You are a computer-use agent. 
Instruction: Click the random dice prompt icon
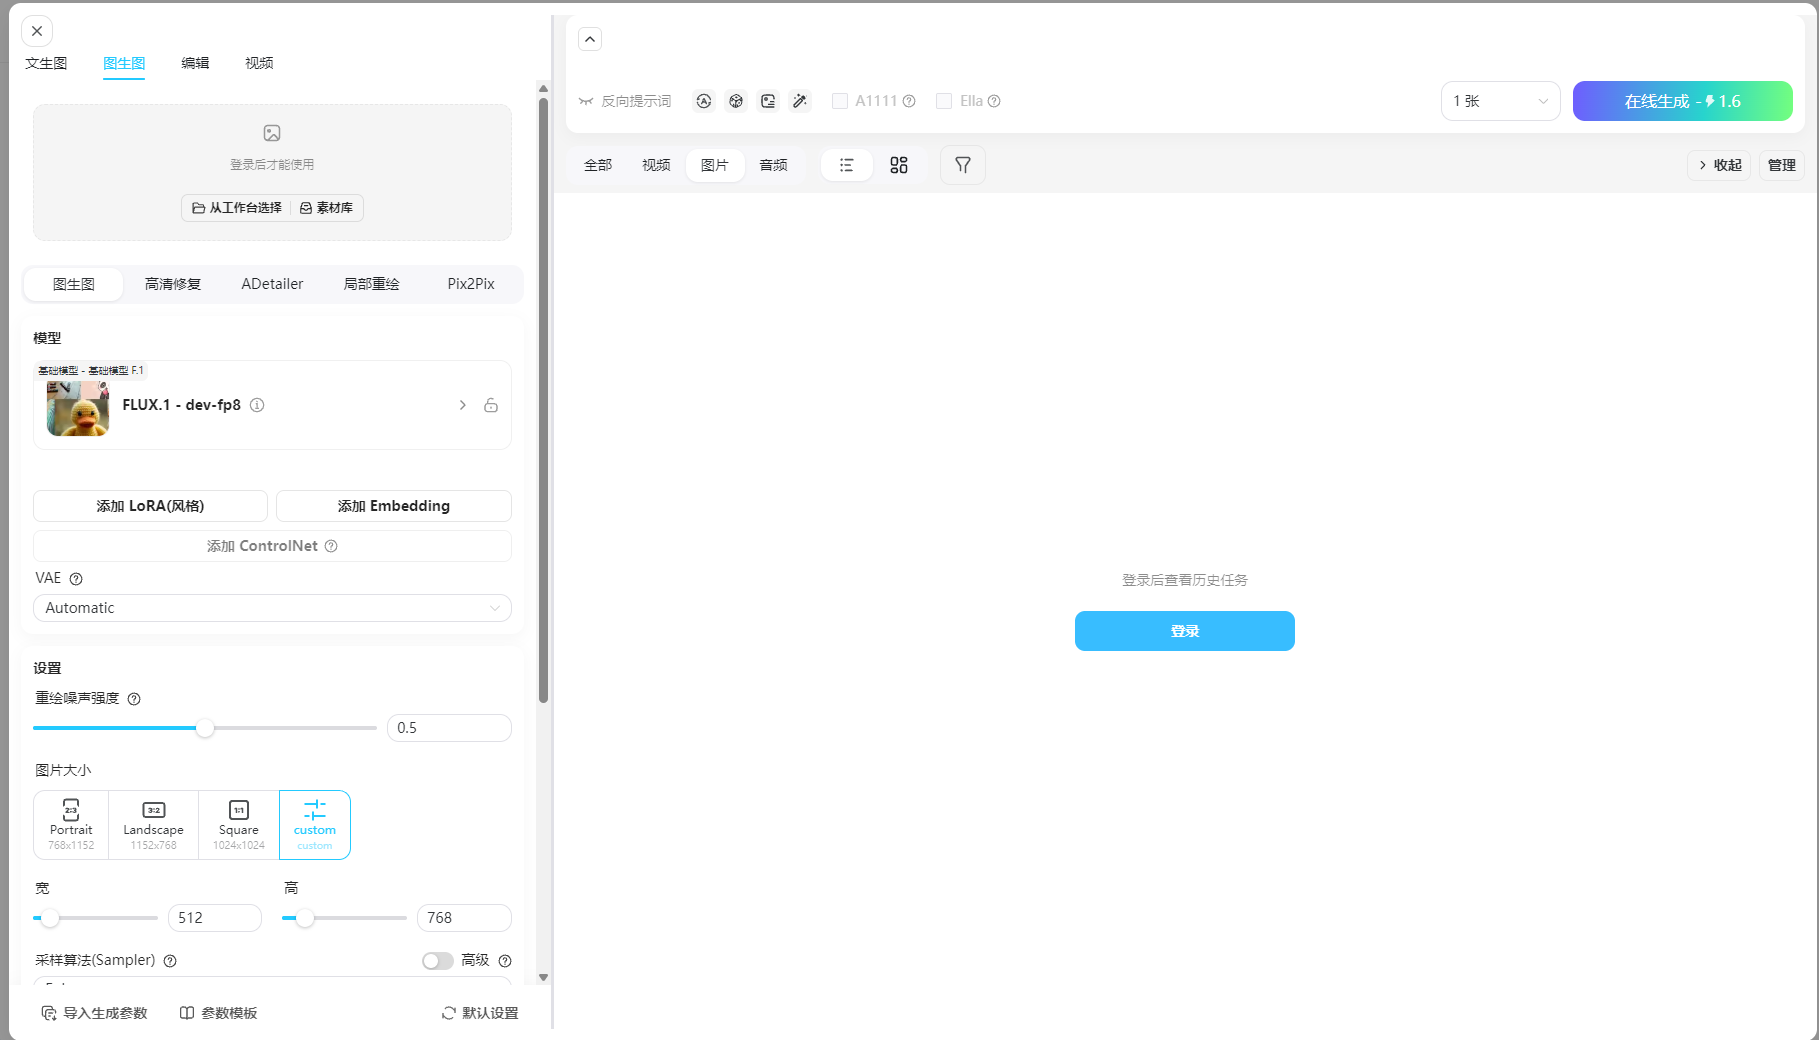pyautogui.click(x=736, y=101)
